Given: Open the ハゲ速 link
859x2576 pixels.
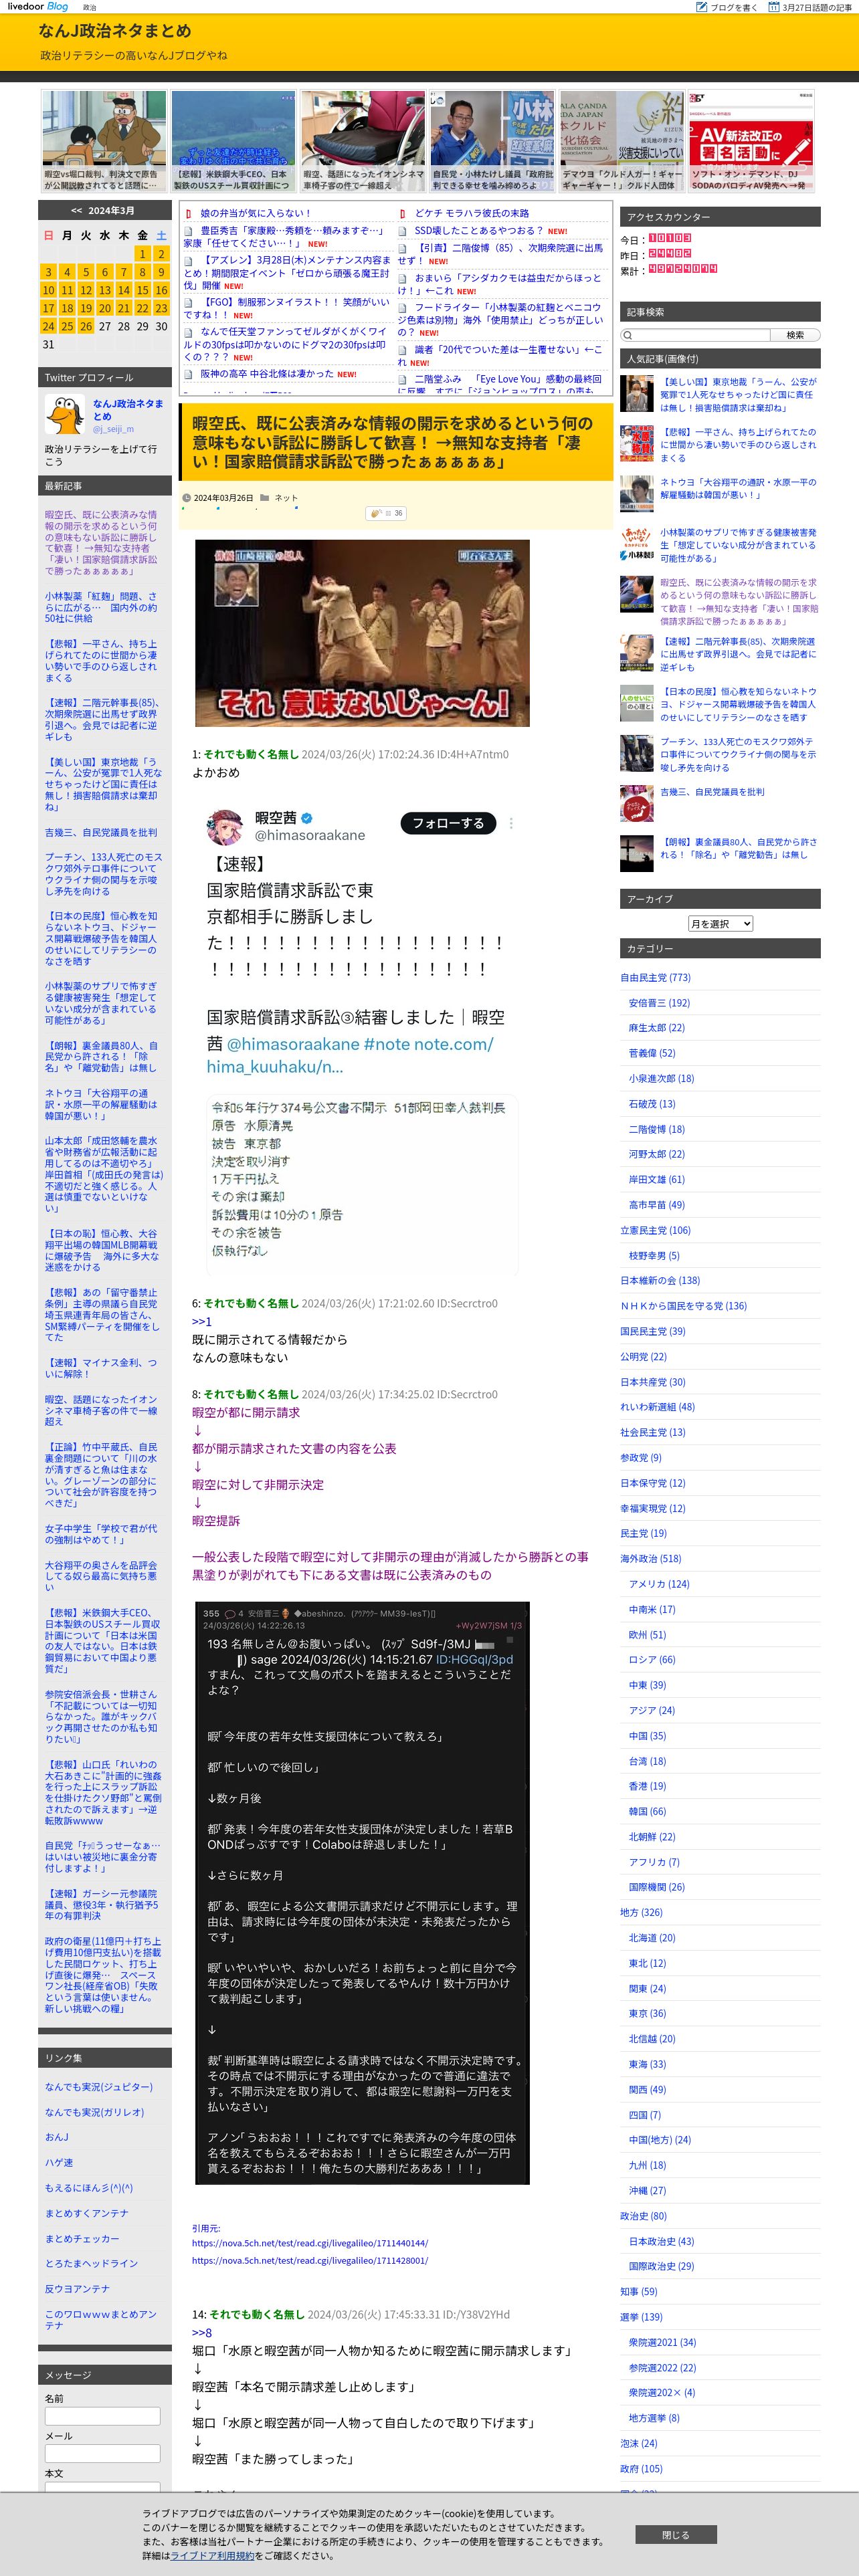Looking at the screenshot, I should [x=59, y=2162].
